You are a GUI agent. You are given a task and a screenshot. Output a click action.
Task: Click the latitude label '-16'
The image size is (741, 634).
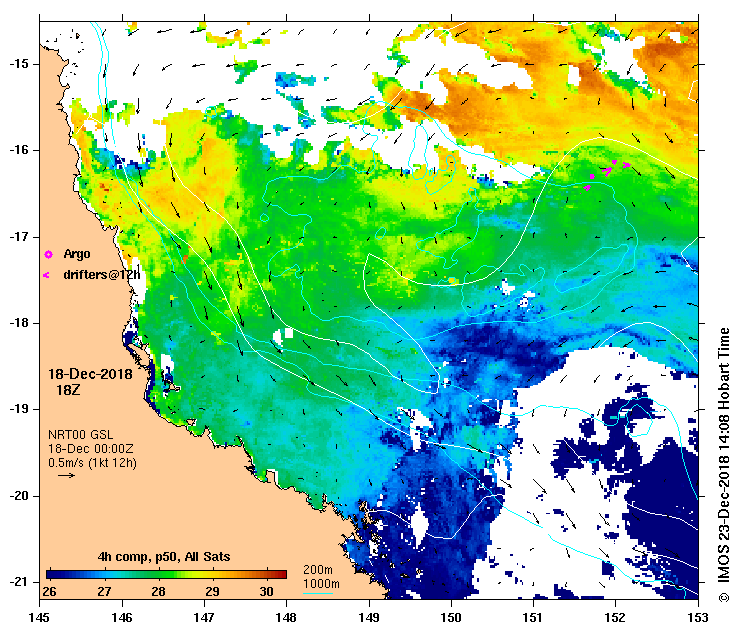click(18, 150)
